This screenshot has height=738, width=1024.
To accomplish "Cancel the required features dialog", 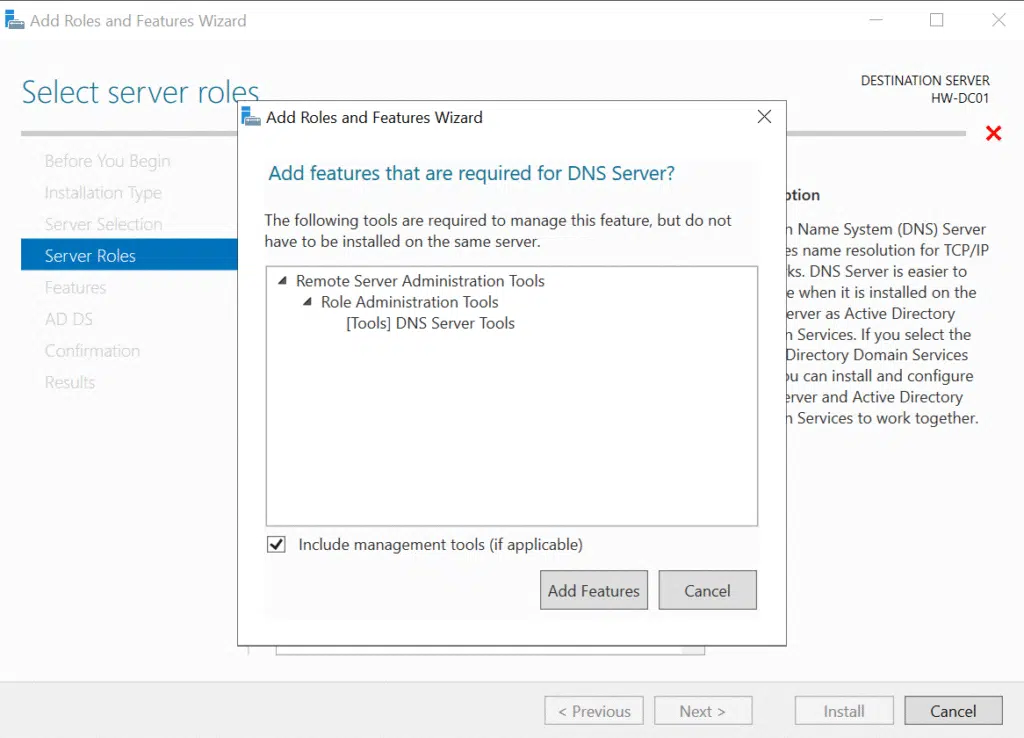I will [707, 590].
